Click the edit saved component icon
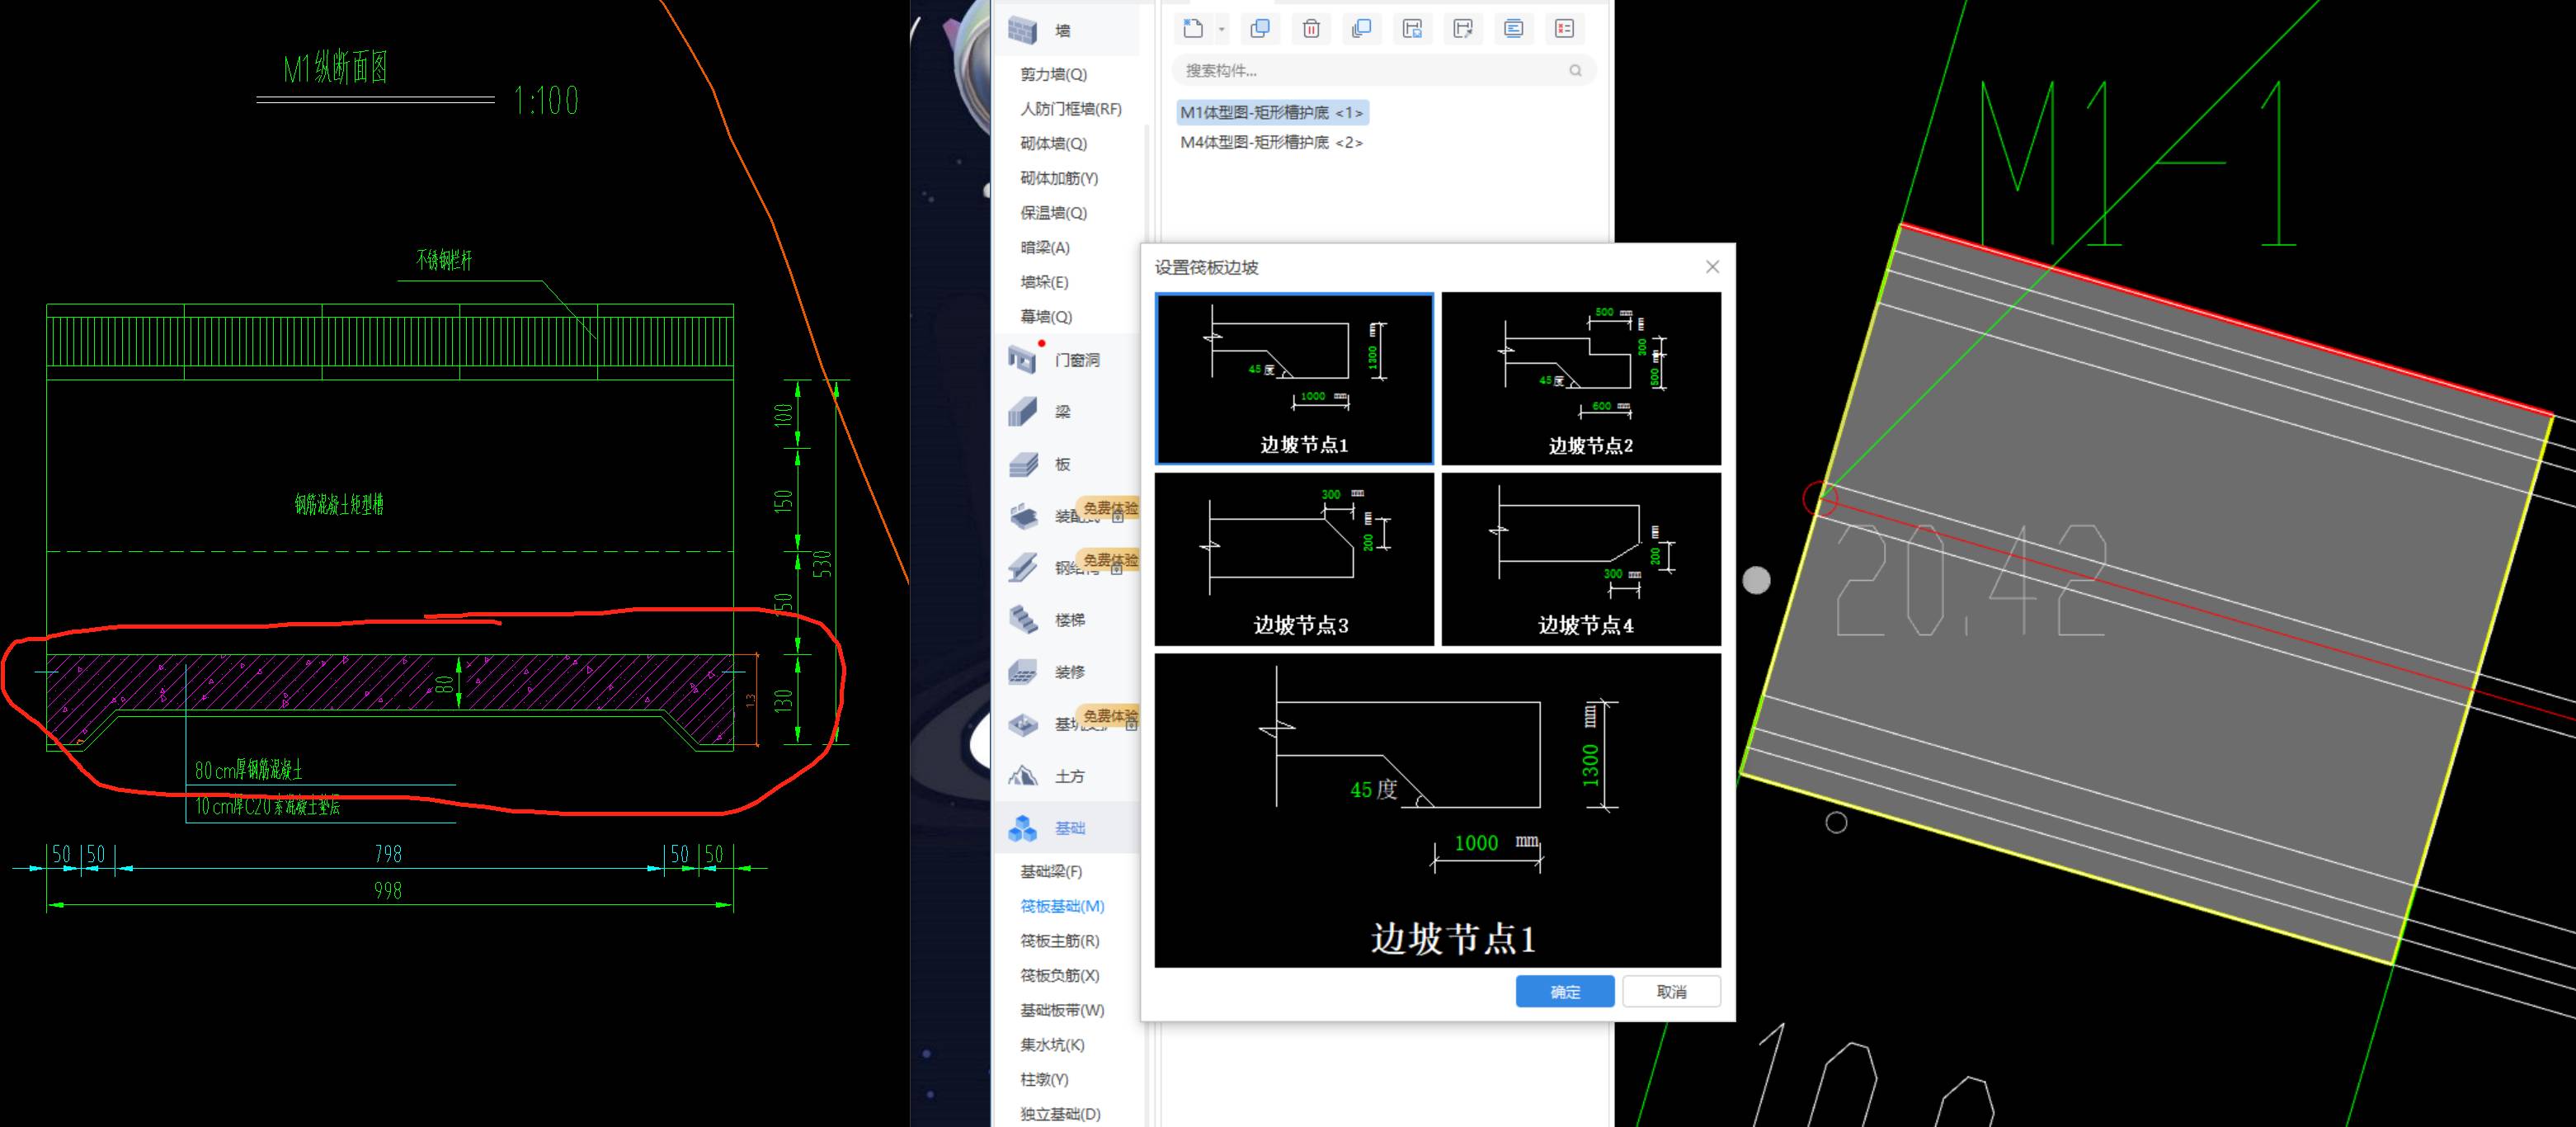Image resolution: width=2576 pixels, height=1127 pixels. click(1463, 29)
